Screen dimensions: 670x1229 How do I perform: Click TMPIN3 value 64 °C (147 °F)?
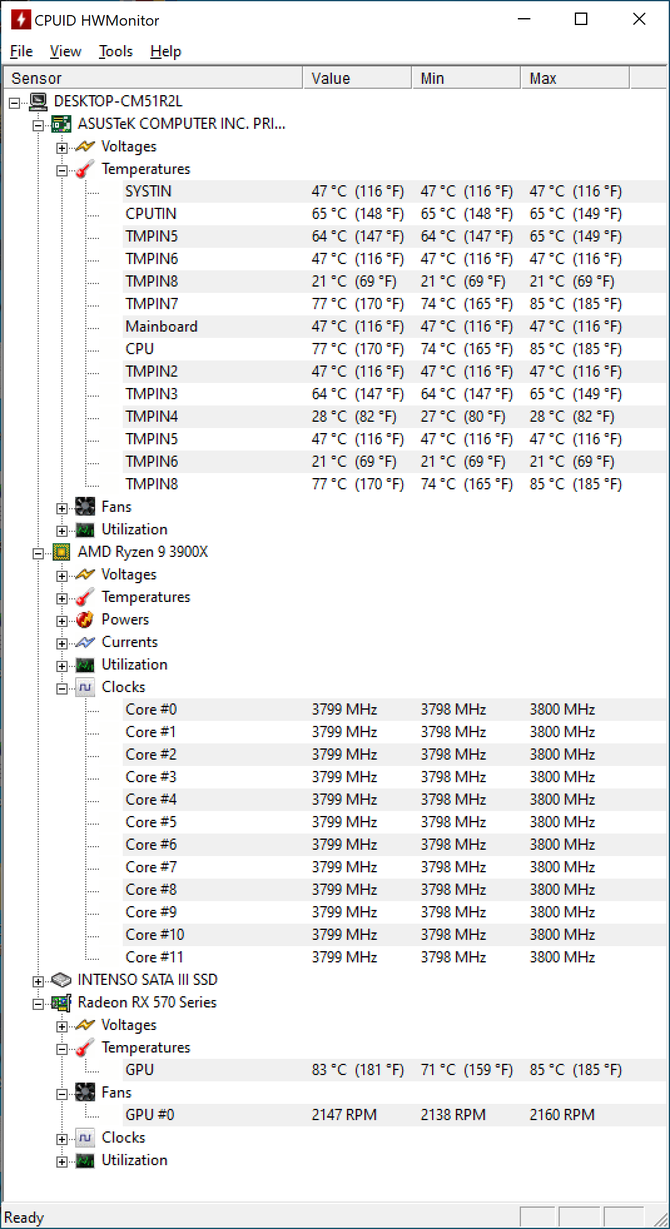pos(358,394)
